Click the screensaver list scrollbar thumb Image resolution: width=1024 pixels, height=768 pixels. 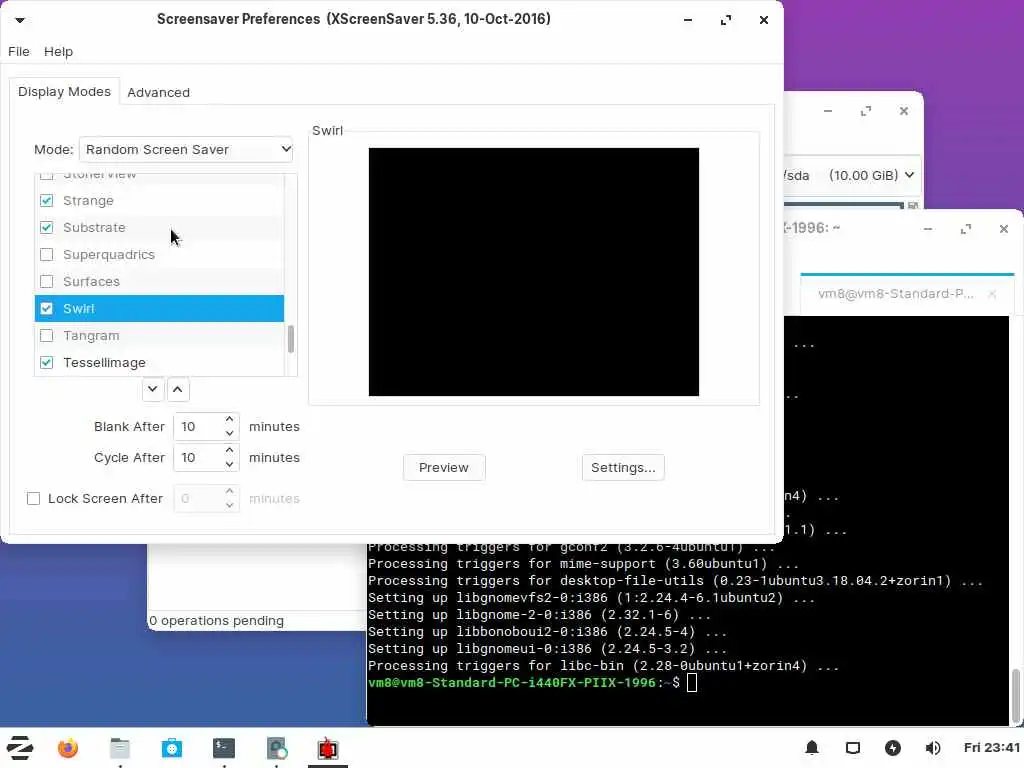[x=291, y=339]
